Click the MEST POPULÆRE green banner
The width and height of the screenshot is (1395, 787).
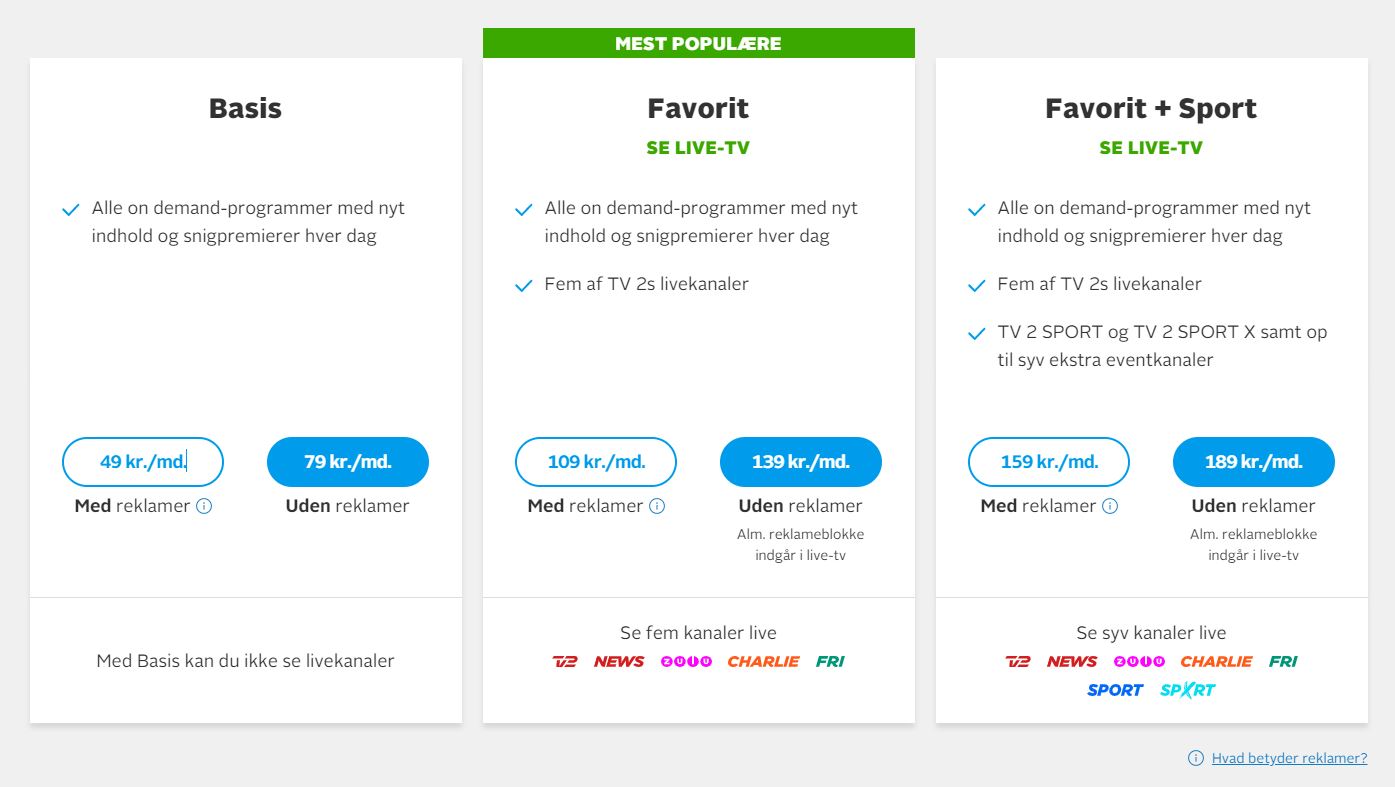[698, 43]
